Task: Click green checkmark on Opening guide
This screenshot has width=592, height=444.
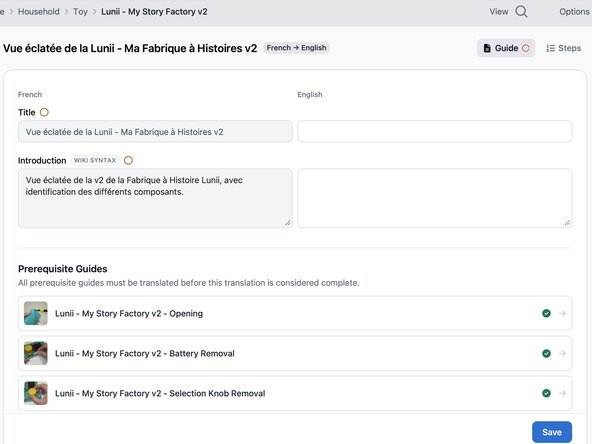Action: tap(546, 313)
